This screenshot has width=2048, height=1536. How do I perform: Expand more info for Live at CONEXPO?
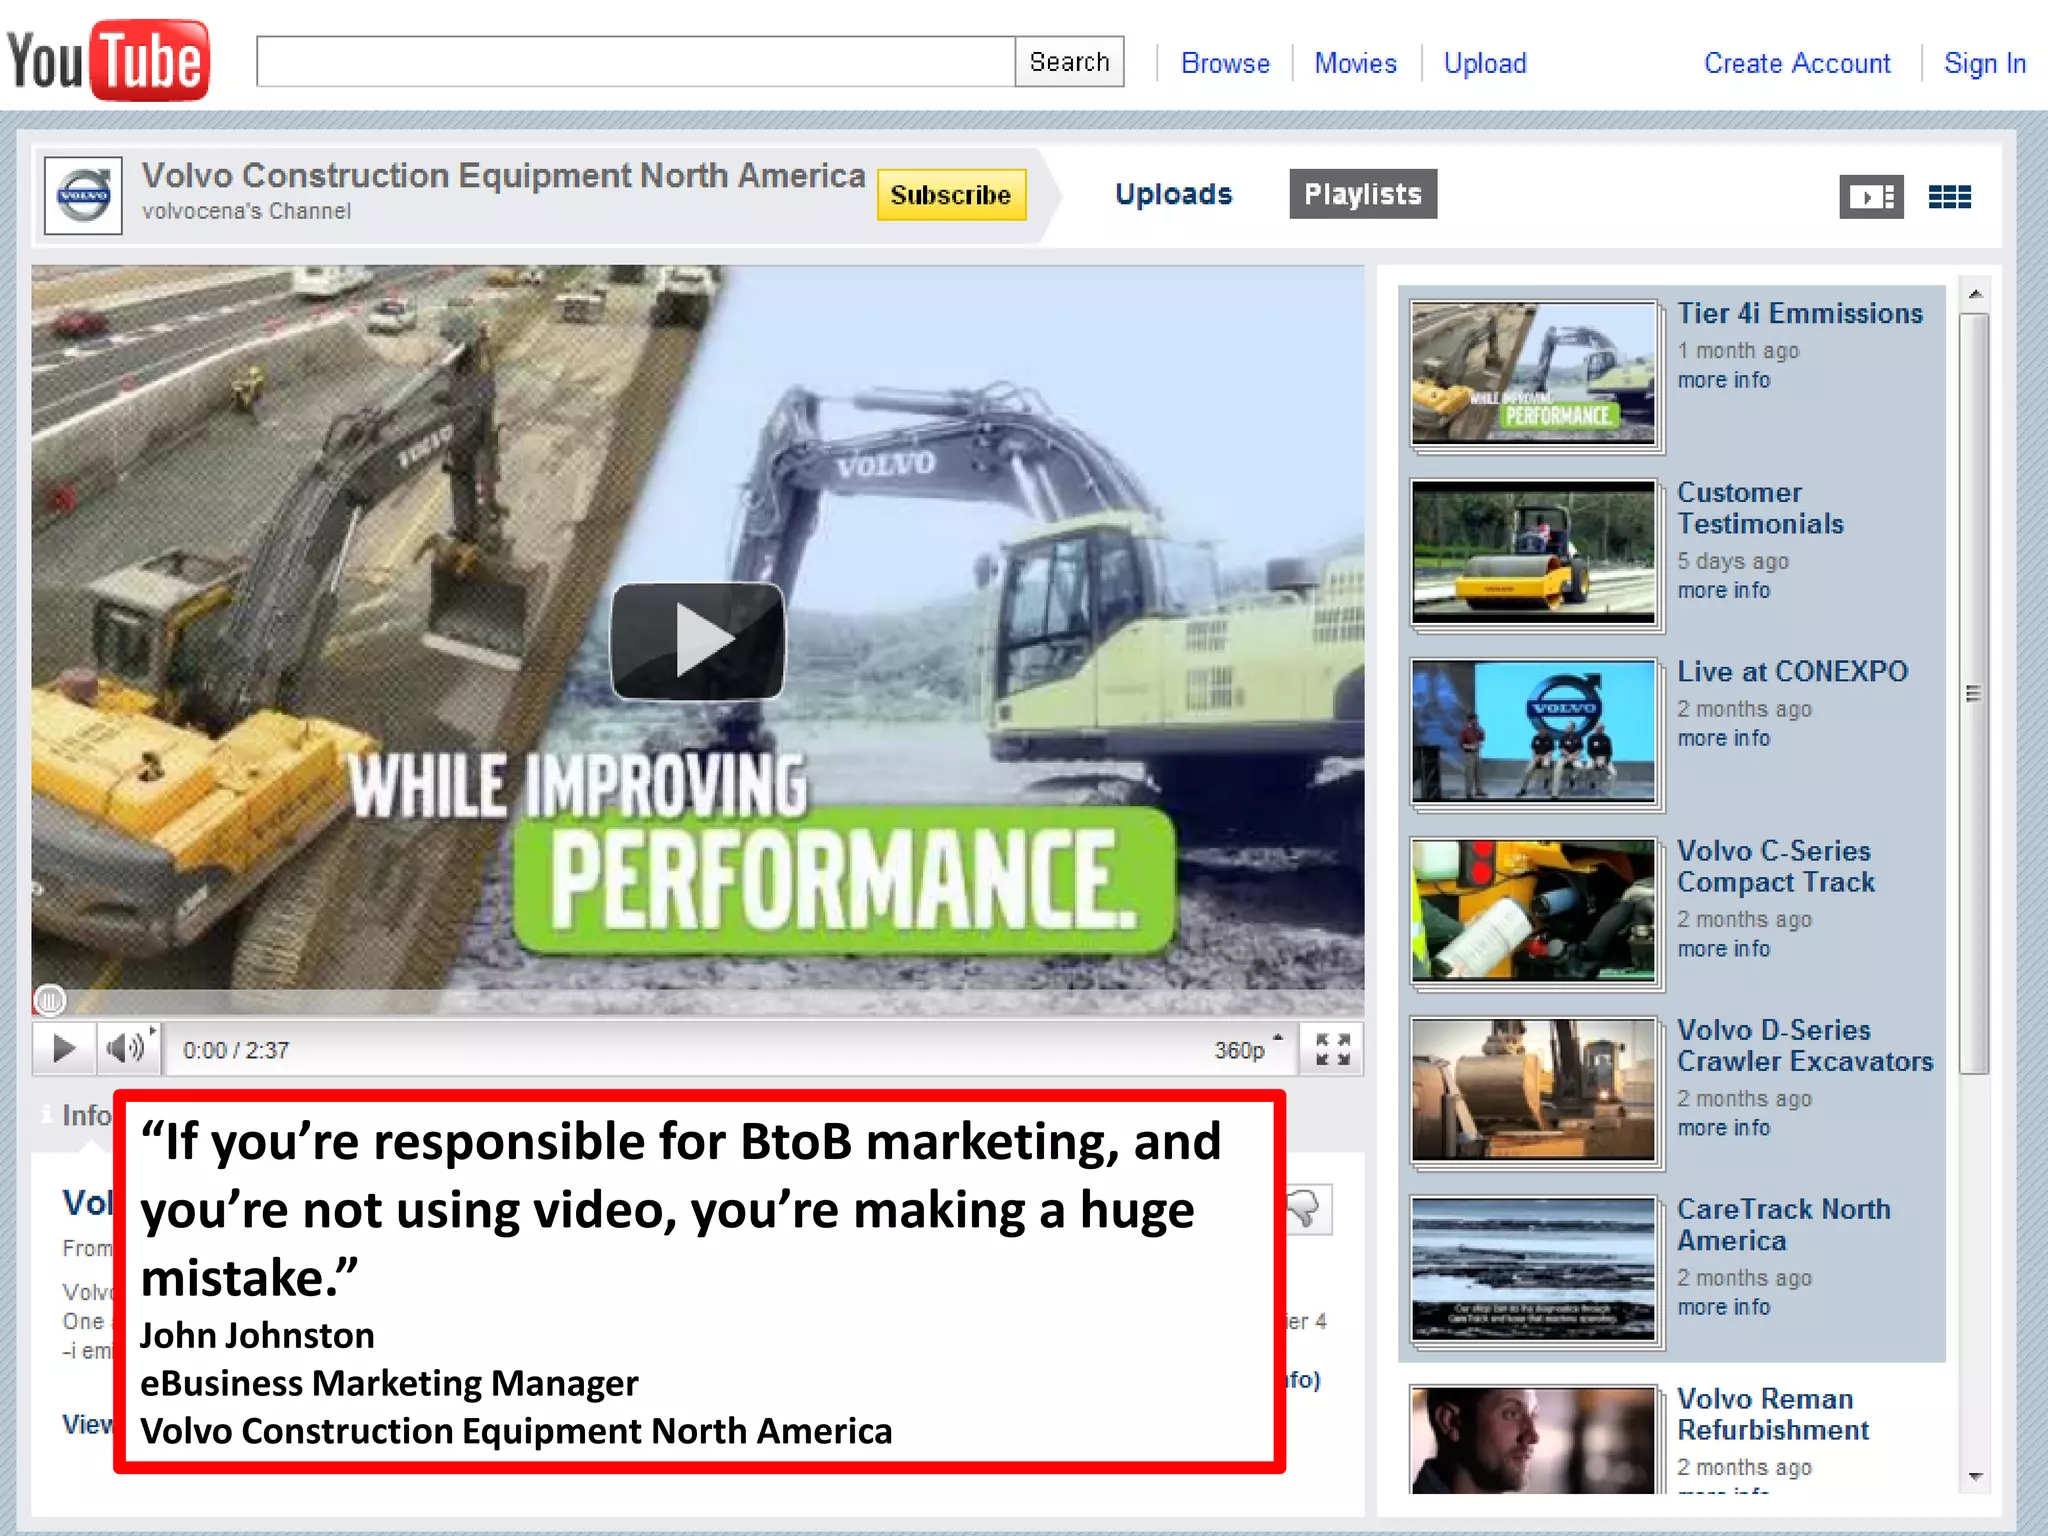tap(1723, 738)
